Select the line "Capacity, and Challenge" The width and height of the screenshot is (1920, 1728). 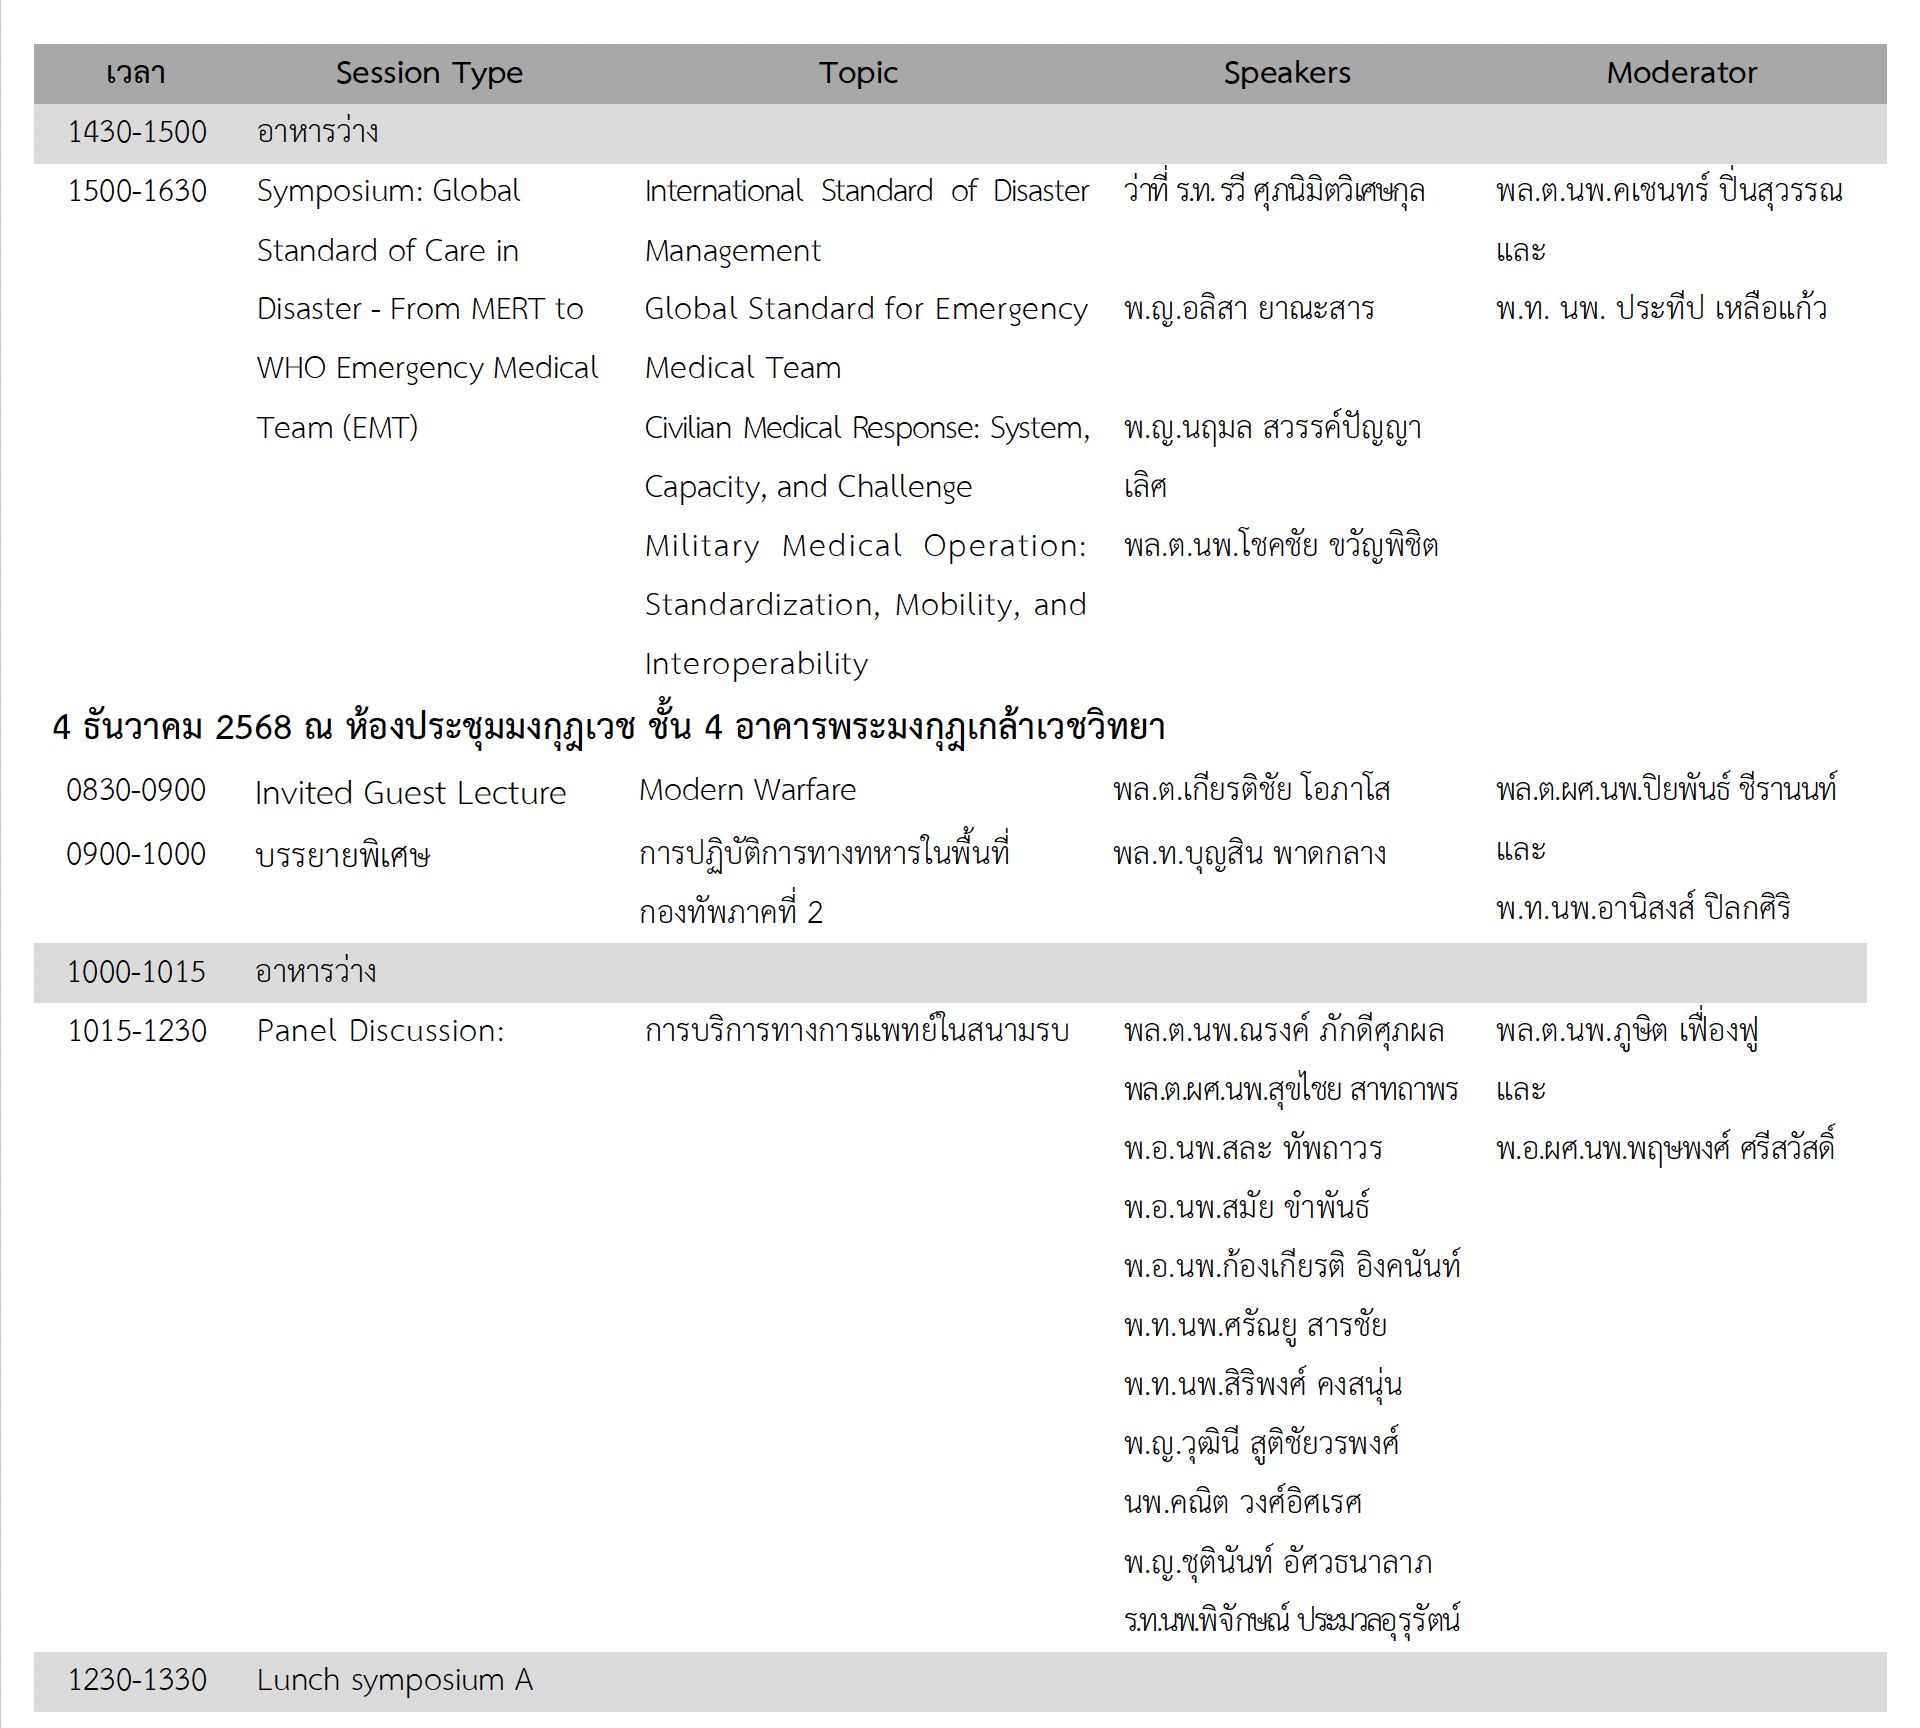click(x=808, y=487)
